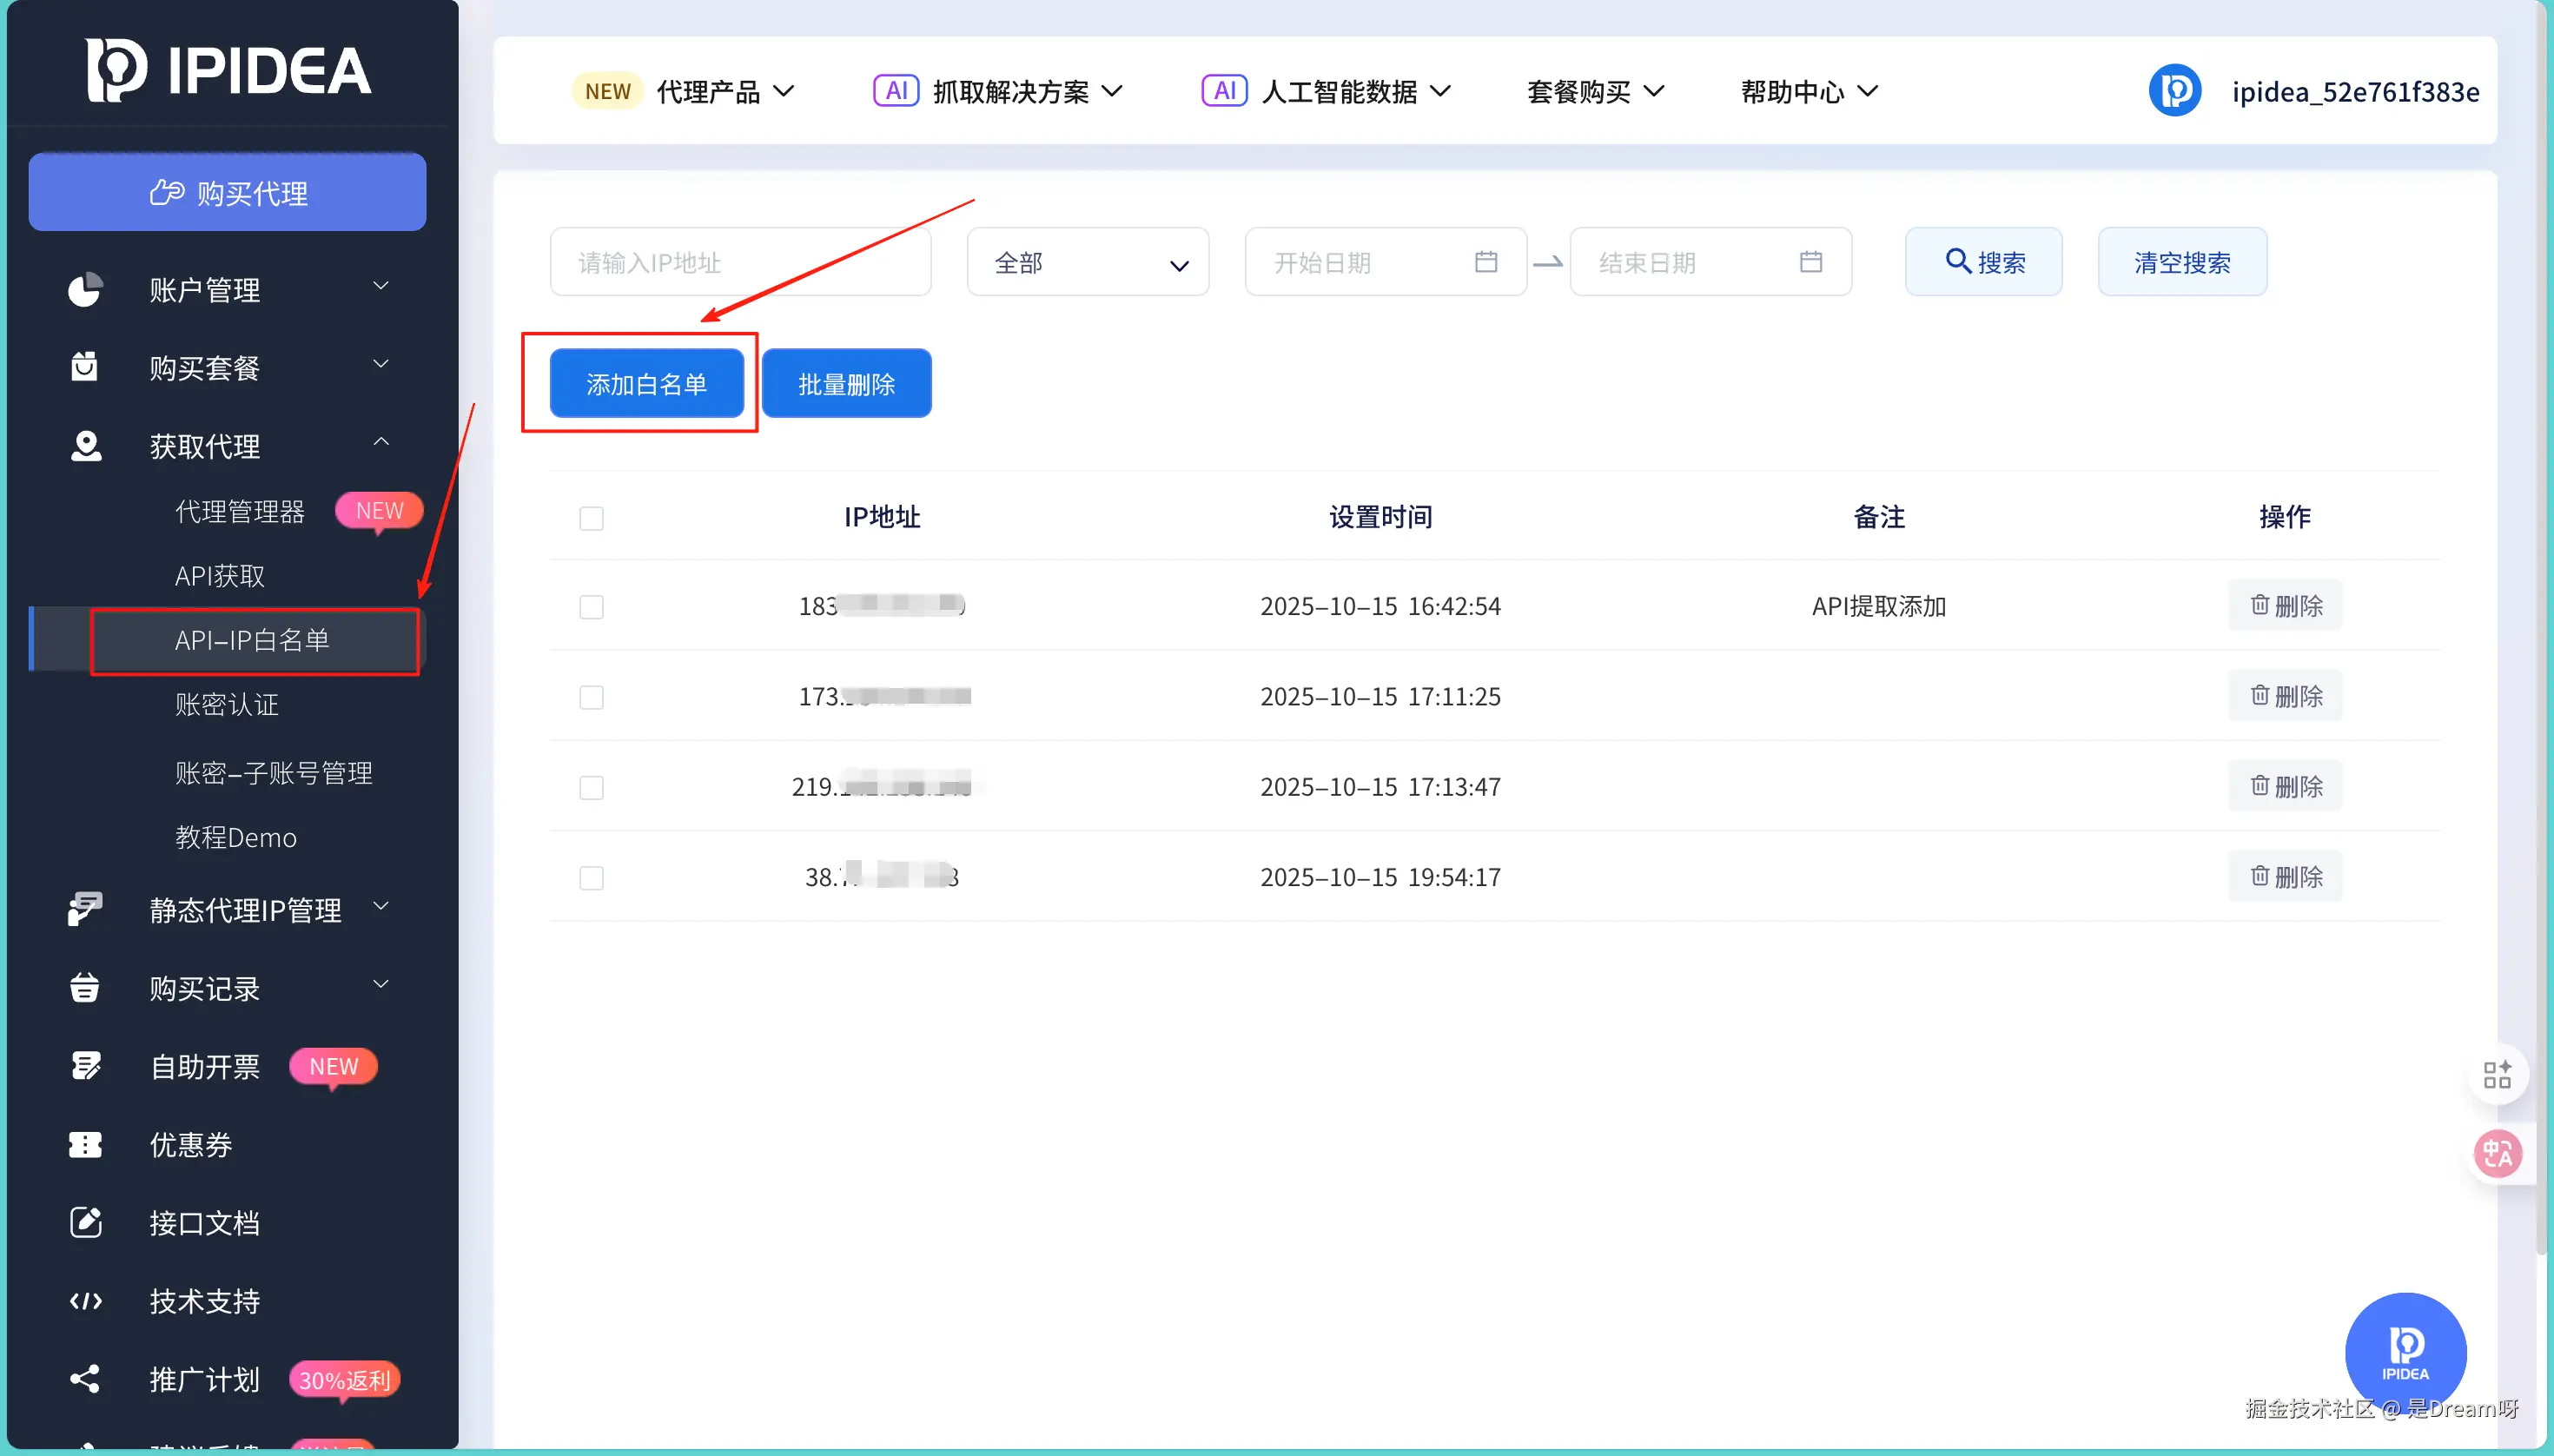This screenshot has height=1456, width=2554.
Task: Click the 添加白名单 button
Action: tap(646, 384)
